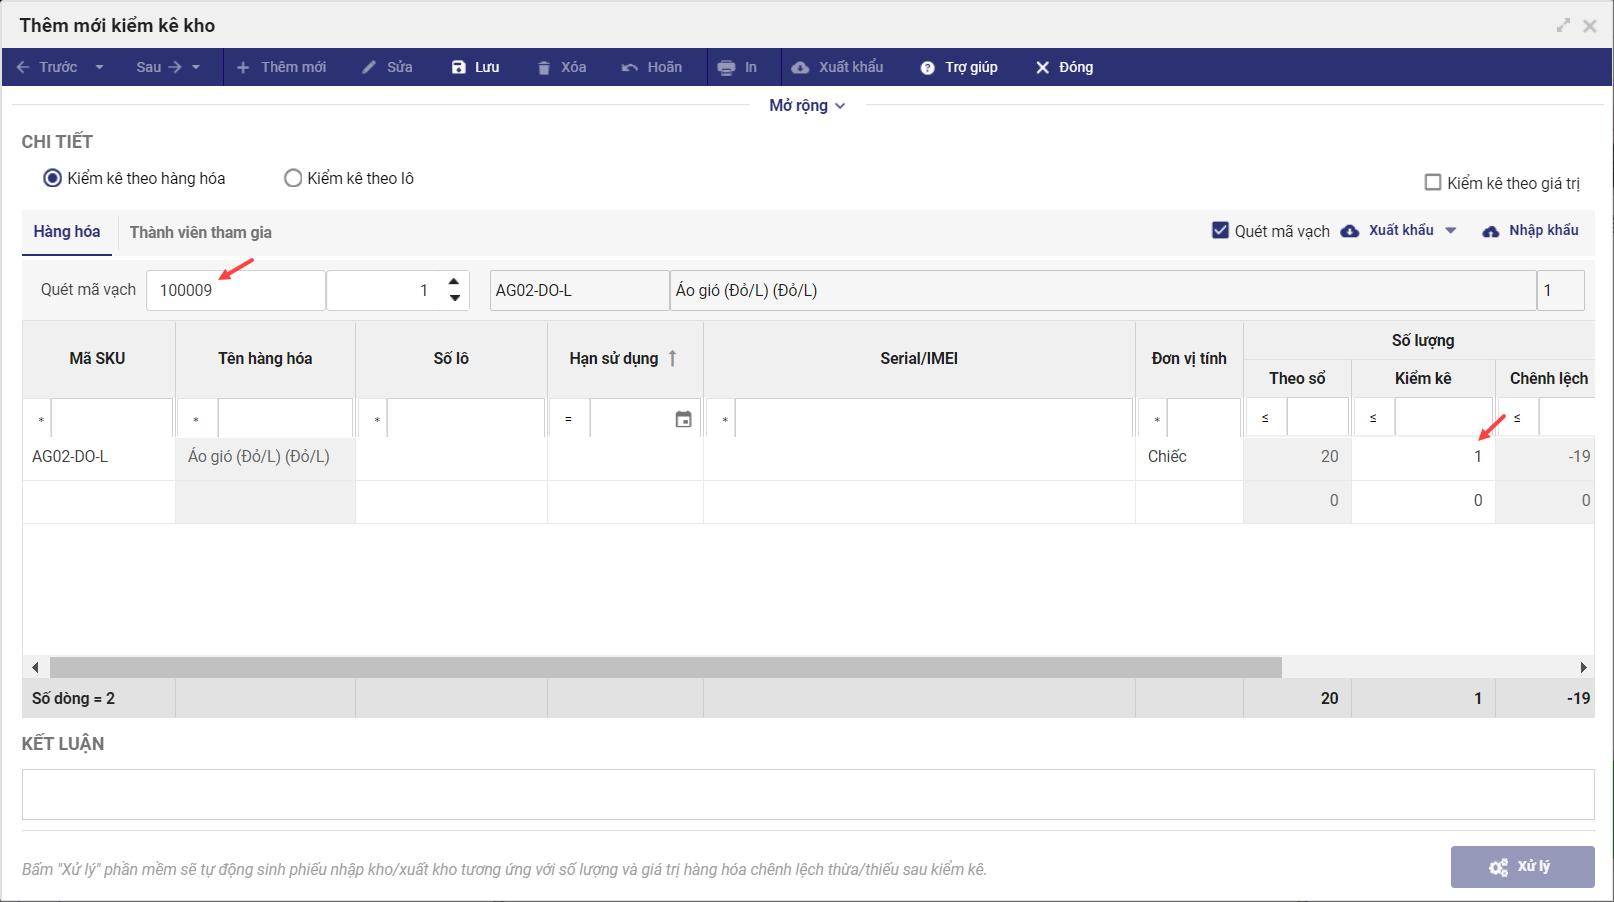Enable Kiểm kê theo giá trị checkbox

pyautogui.click(x=1433, y=183)
